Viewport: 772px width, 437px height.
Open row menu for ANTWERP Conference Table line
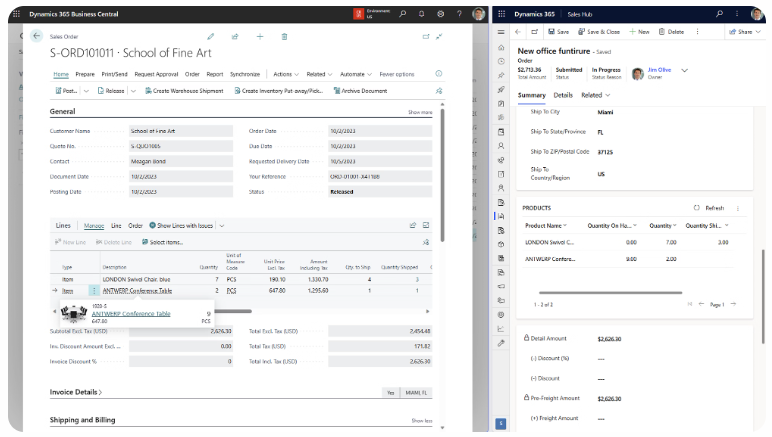click(x=94, y=291)
